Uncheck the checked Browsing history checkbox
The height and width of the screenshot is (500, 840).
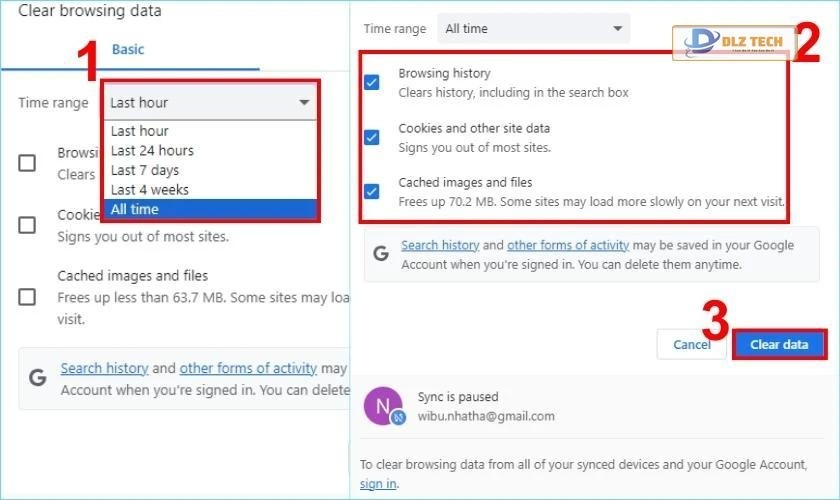pyautogui.click(x=372, y=83)
